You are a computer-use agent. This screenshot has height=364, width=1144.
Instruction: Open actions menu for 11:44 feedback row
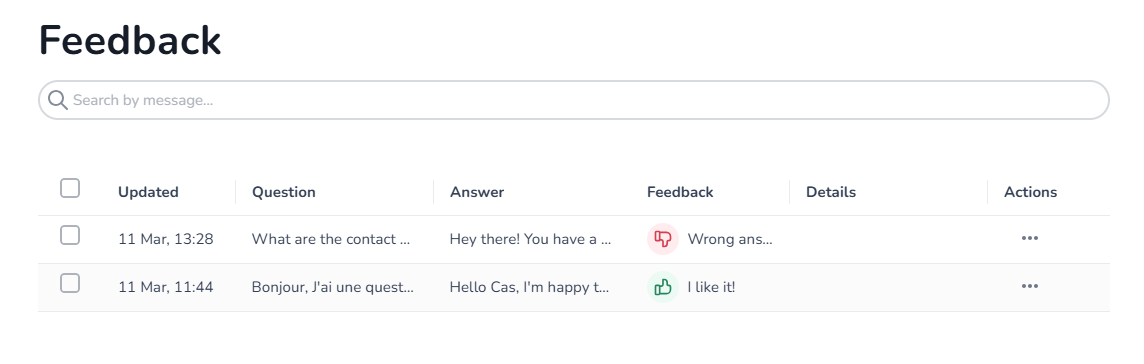tap(1029, 287)
